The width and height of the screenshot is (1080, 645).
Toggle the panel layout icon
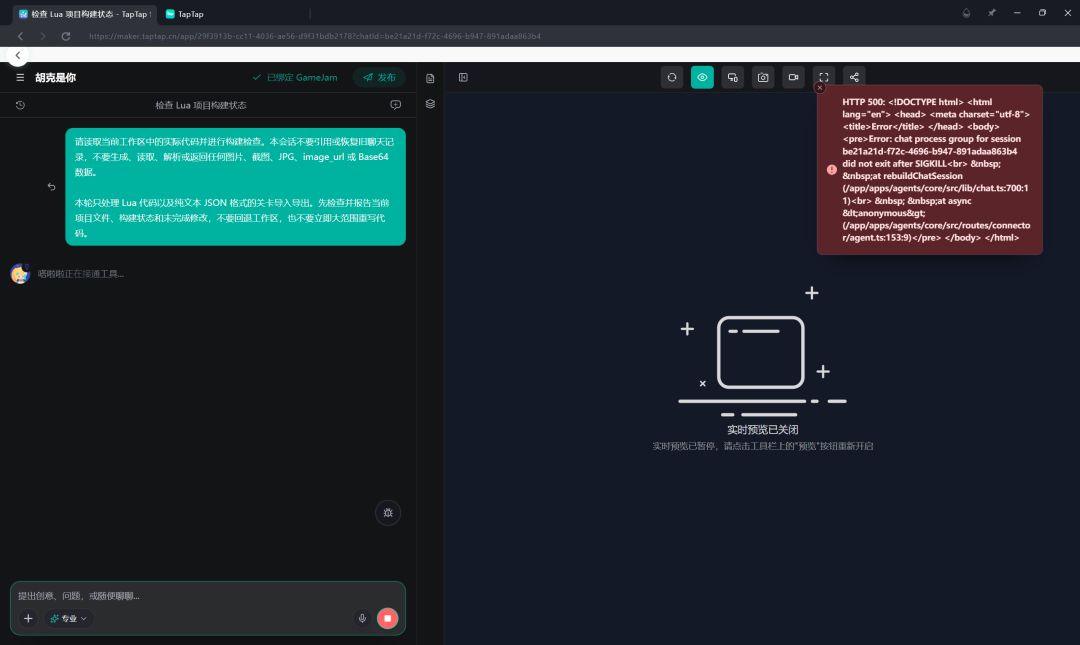point(464,78)
